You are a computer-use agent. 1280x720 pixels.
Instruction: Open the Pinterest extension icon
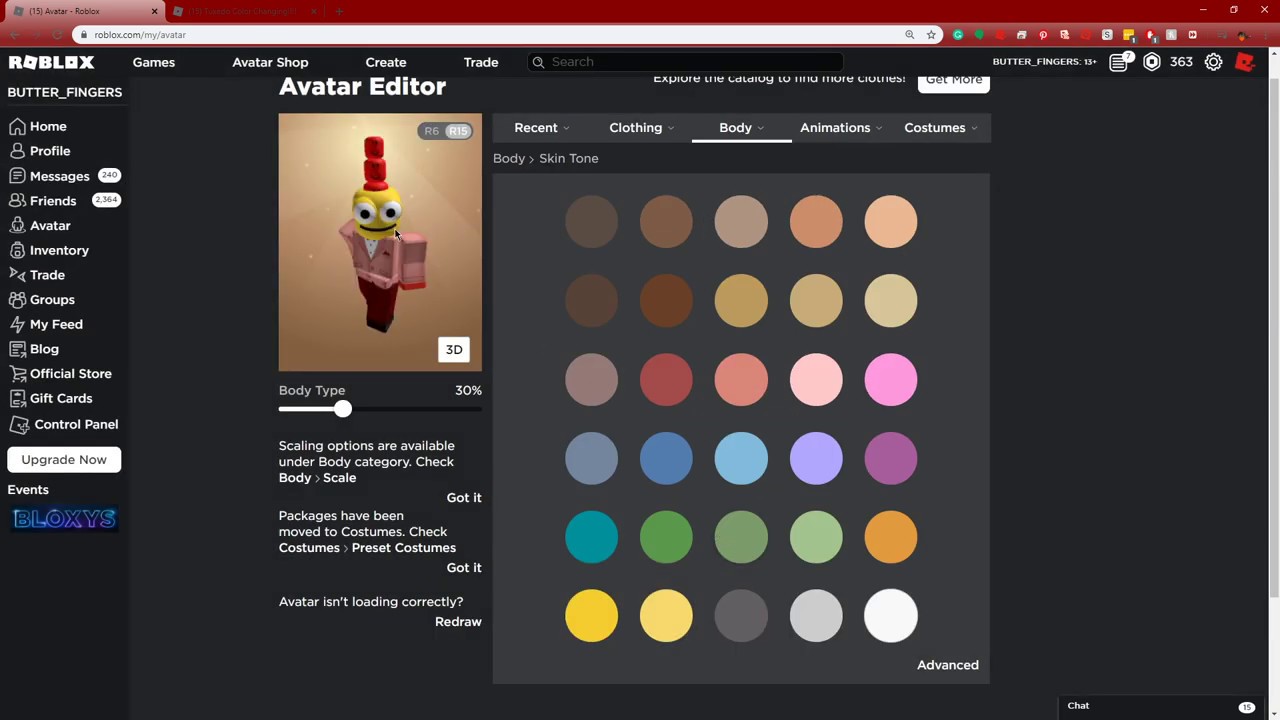click(x=1043, y=35)
